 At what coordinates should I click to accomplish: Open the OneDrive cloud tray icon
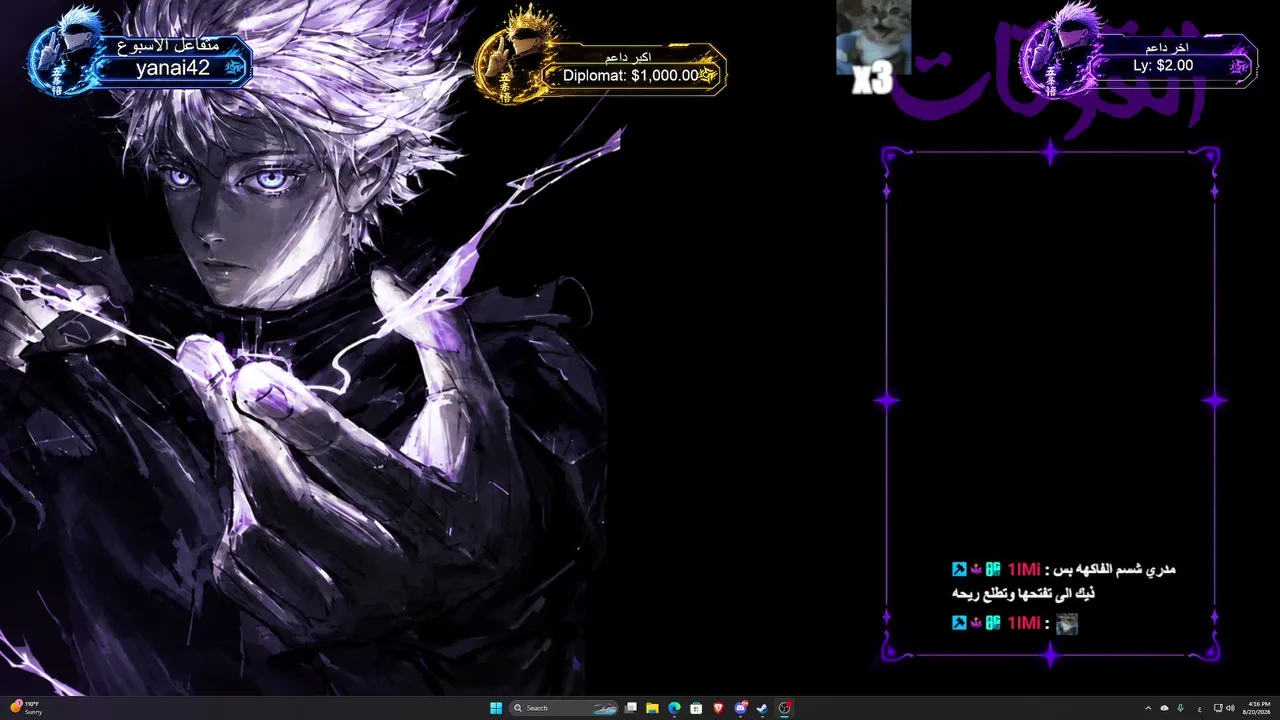tap(1164, 708)
